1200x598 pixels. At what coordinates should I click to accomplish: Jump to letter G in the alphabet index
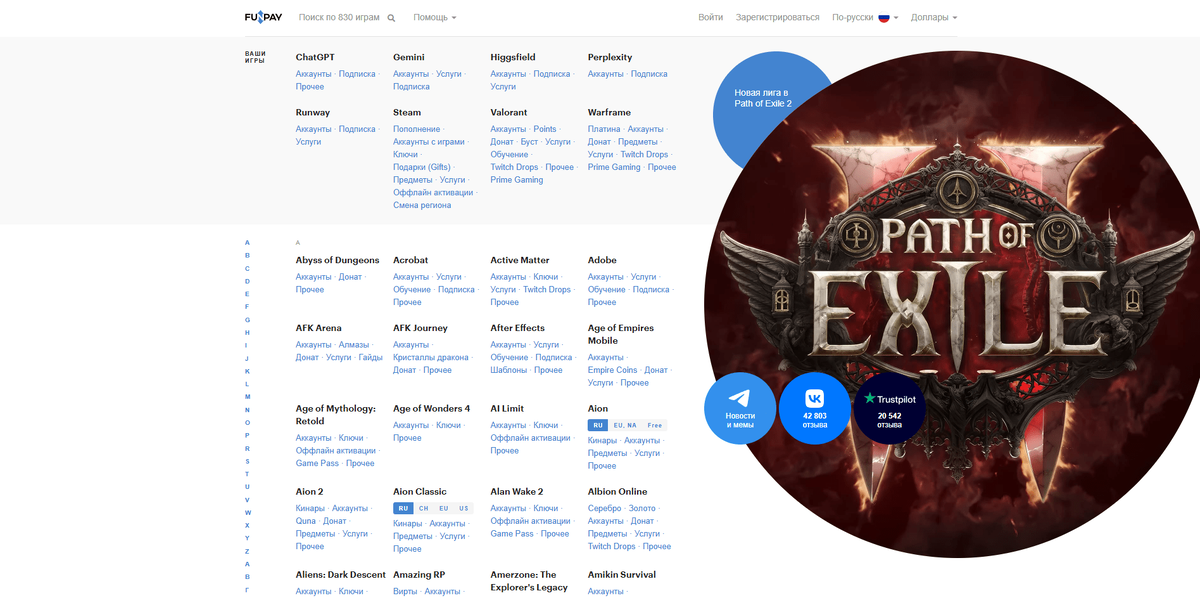(x=248, y=320)
